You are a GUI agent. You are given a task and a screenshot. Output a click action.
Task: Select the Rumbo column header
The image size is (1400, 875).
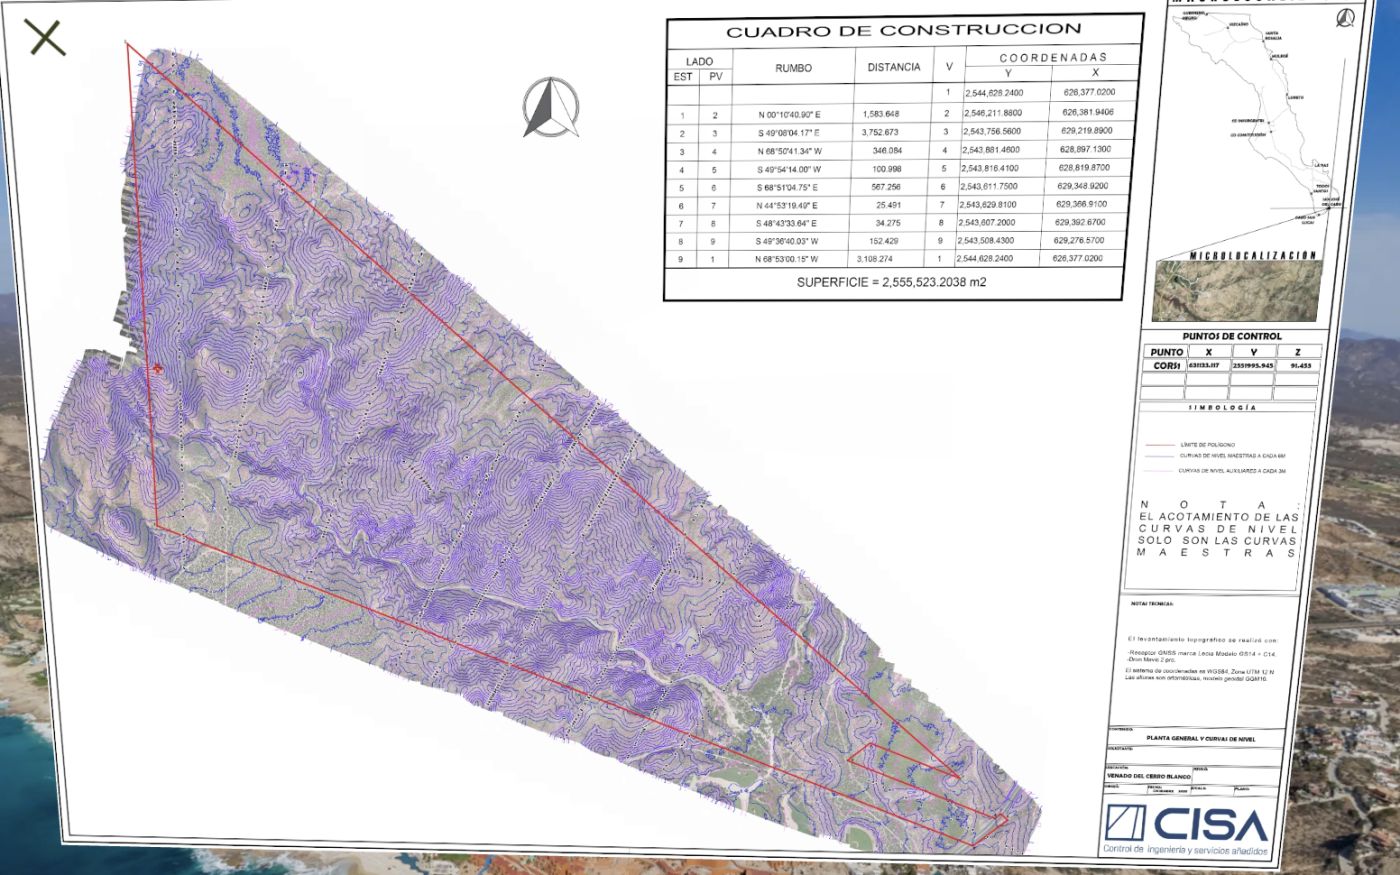point(793,68)
